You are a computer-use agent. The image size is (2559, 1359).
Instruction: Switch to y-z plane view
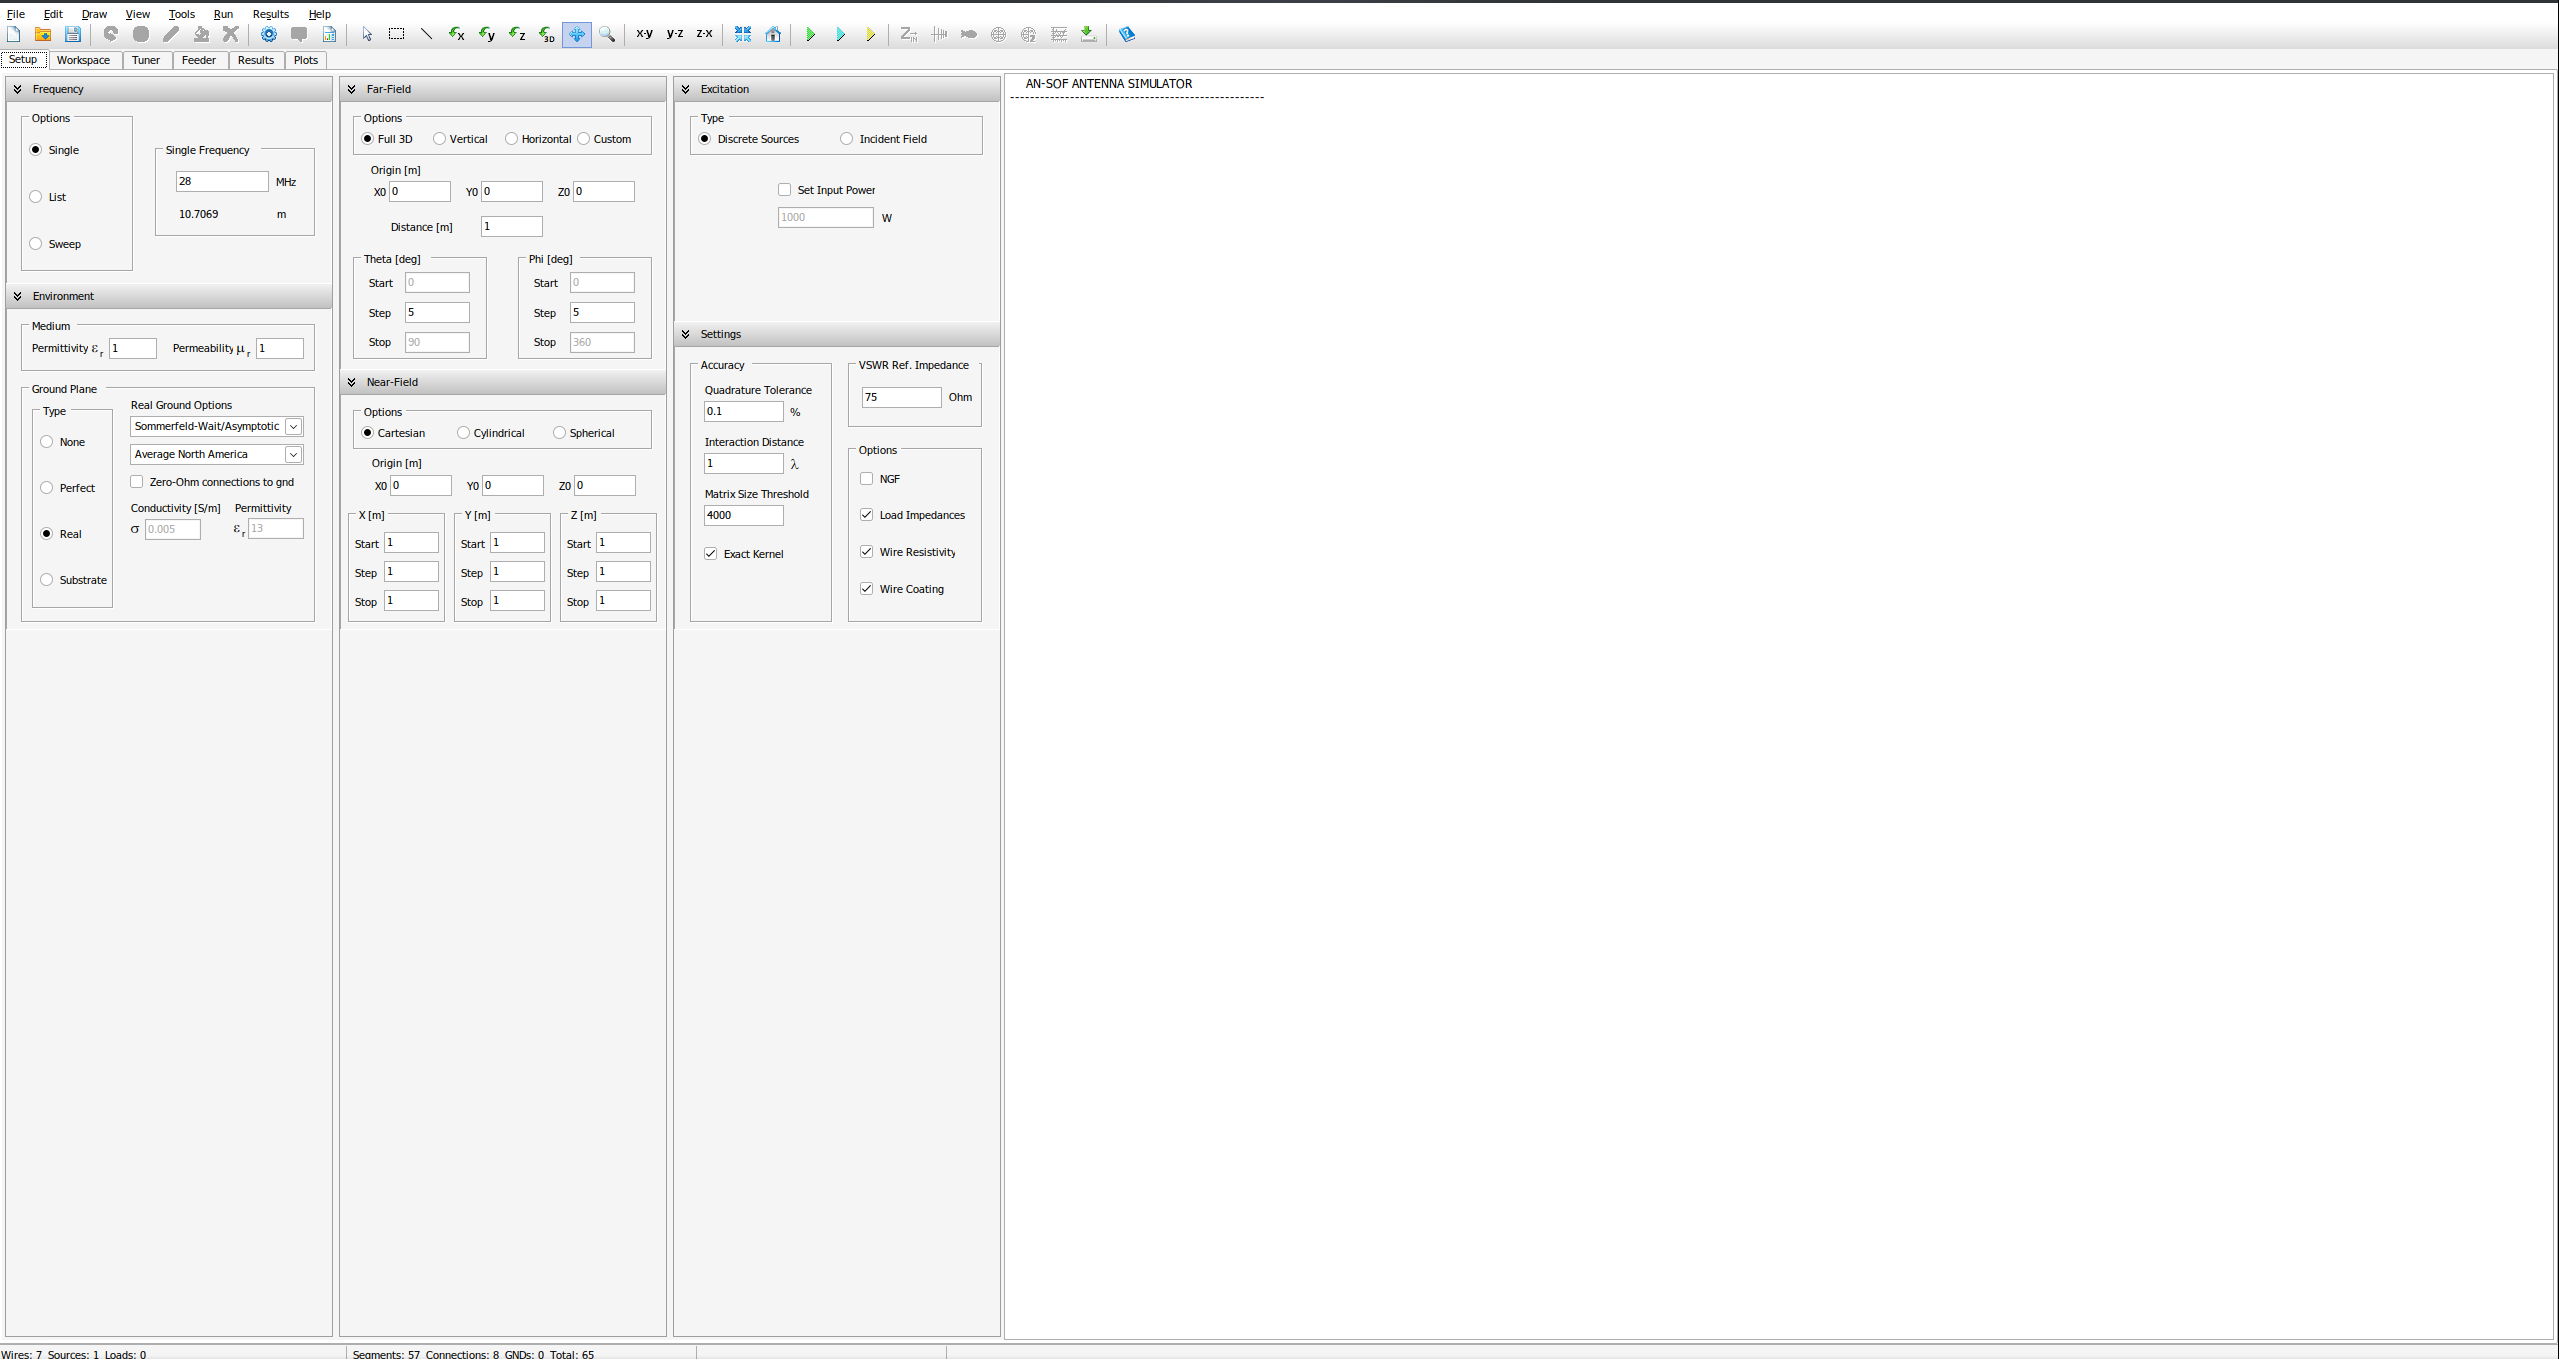click(675, 34)
